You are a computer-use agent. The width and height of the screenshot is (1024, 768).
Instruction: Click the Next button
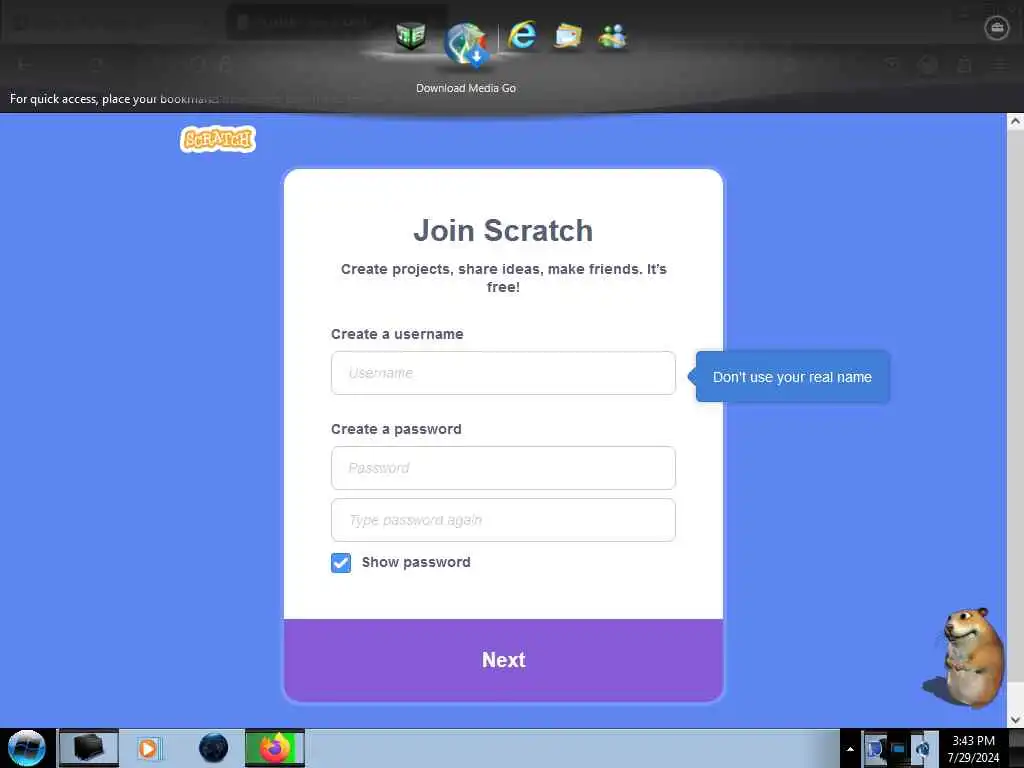(x=504, y=660)
